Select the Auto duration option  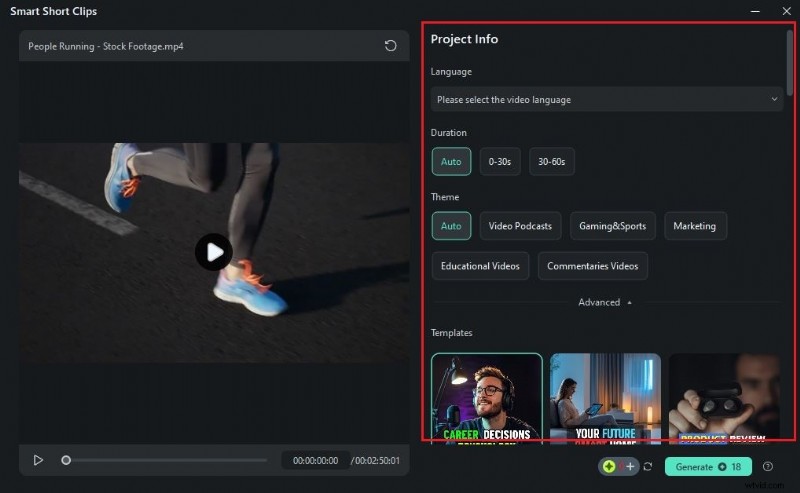pyautogui.click(x=451, y=162)
